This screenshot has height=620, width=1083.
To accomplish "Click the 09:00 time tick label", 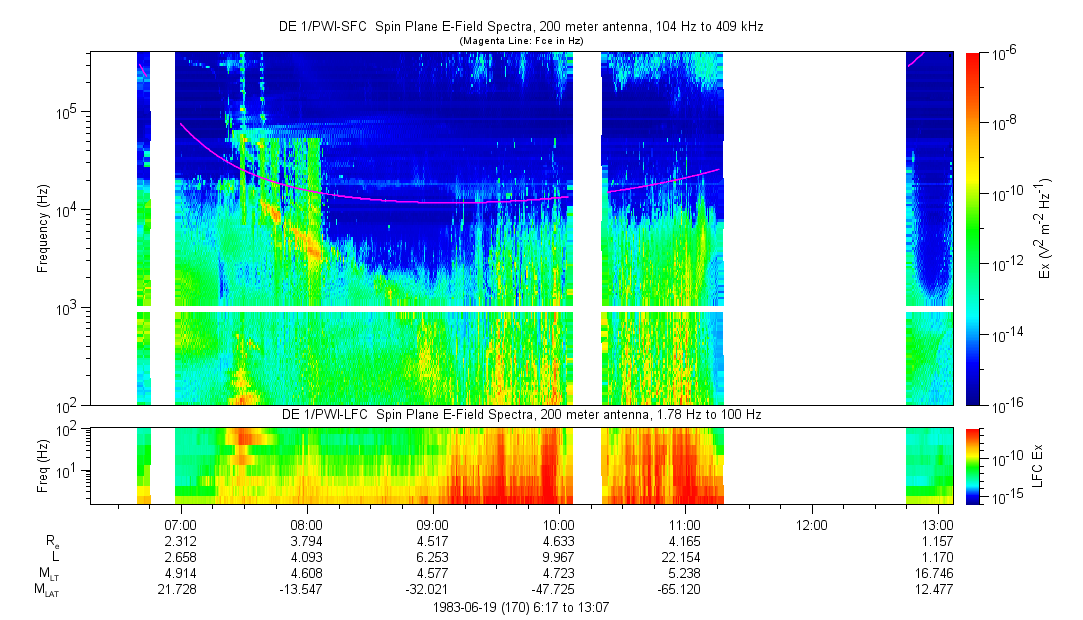I will (x=433, y=525).
